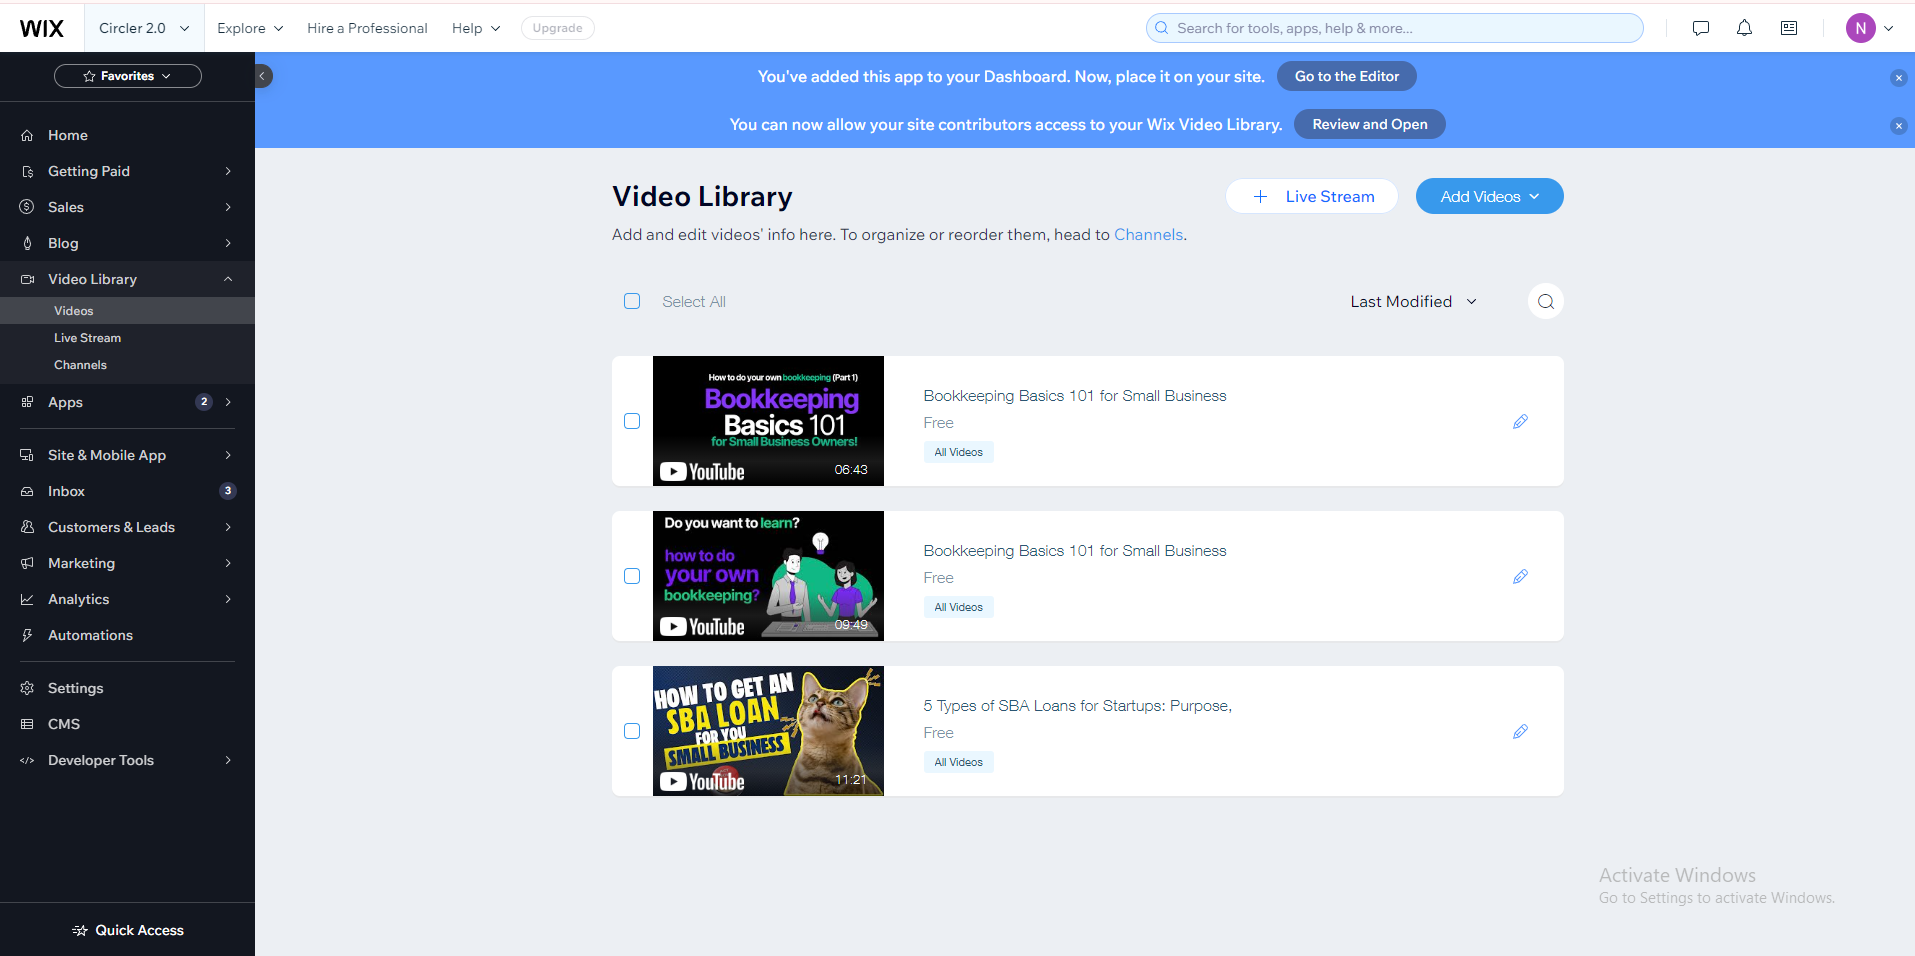The height and width of the screenshot is (956, 1915).
Task: Click Hire a Professional link
Action: coord(367,28)
